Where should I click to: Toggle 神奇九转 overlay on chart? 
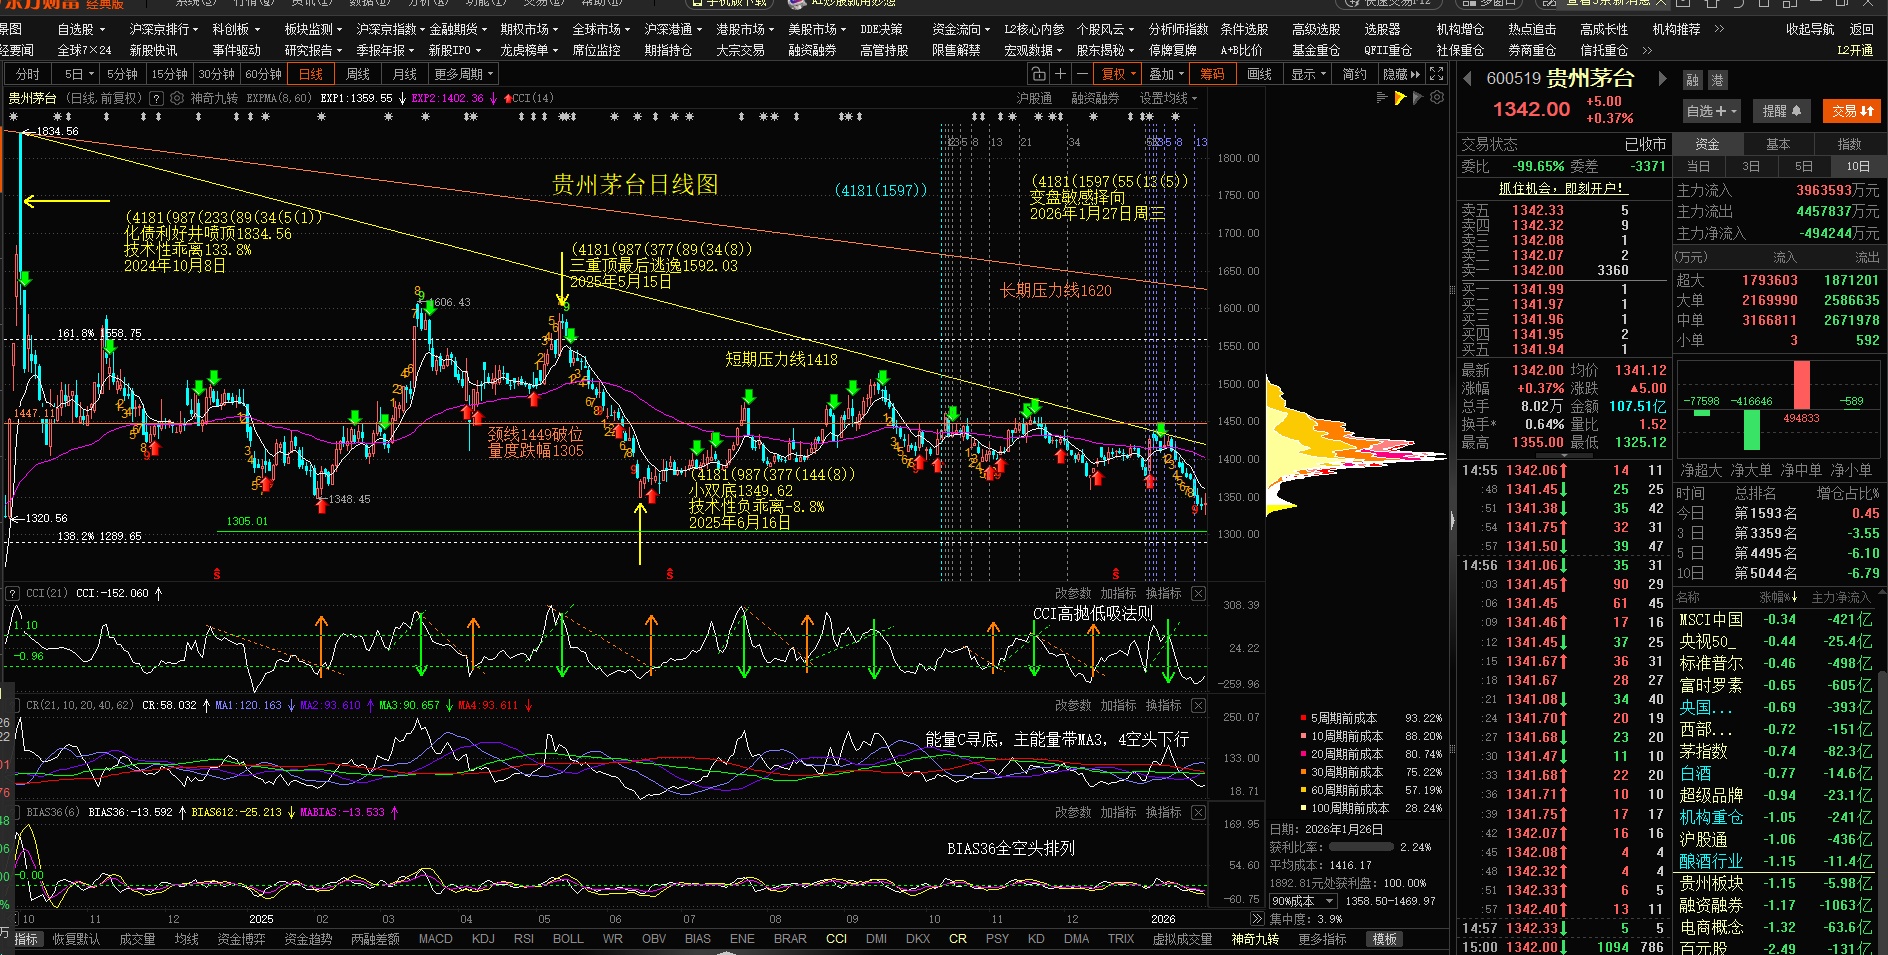pos(214,98)
